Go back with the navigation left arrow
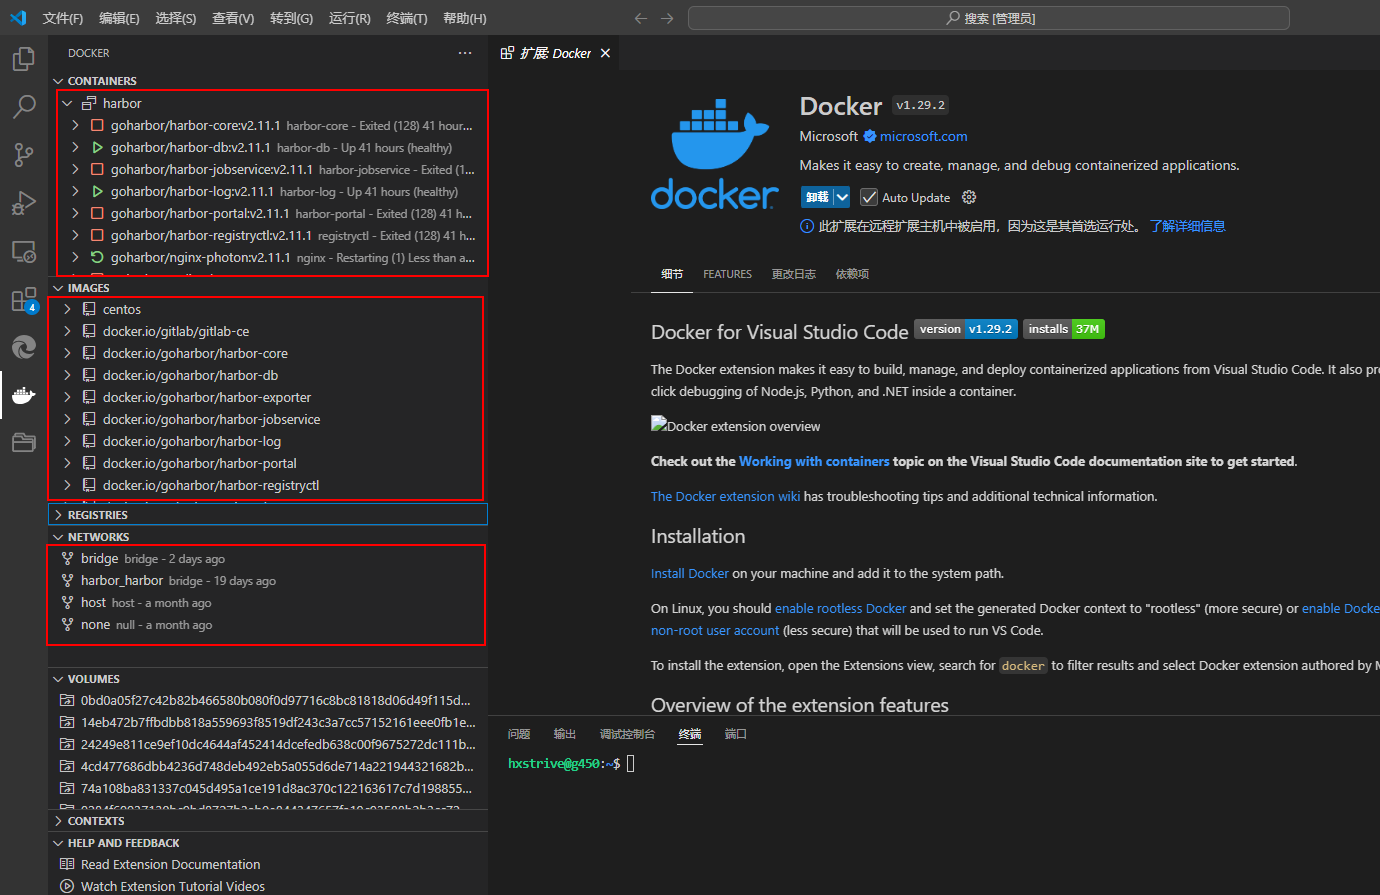The height and width of the screenshot is (895, 1380). pos(641,18)
